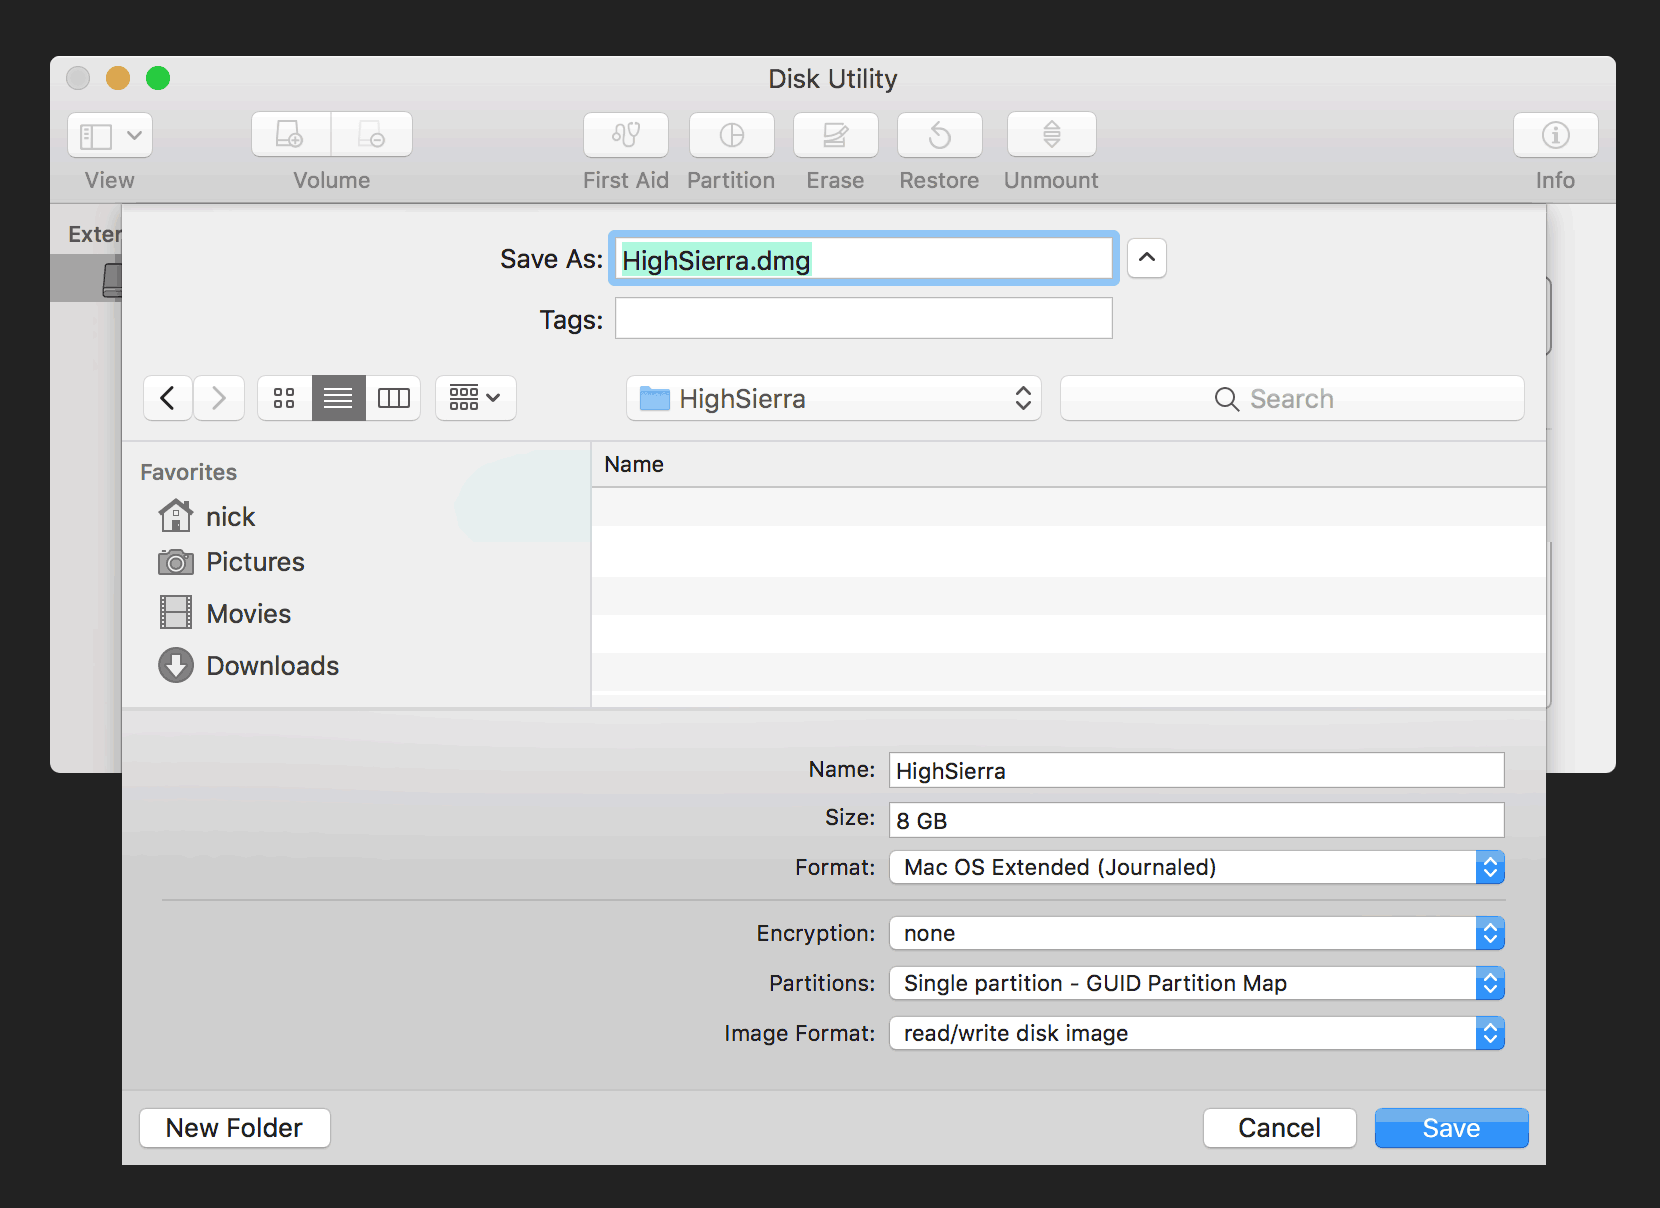
Task: Click the Restore toolbar icon
Action: point(940,135)
